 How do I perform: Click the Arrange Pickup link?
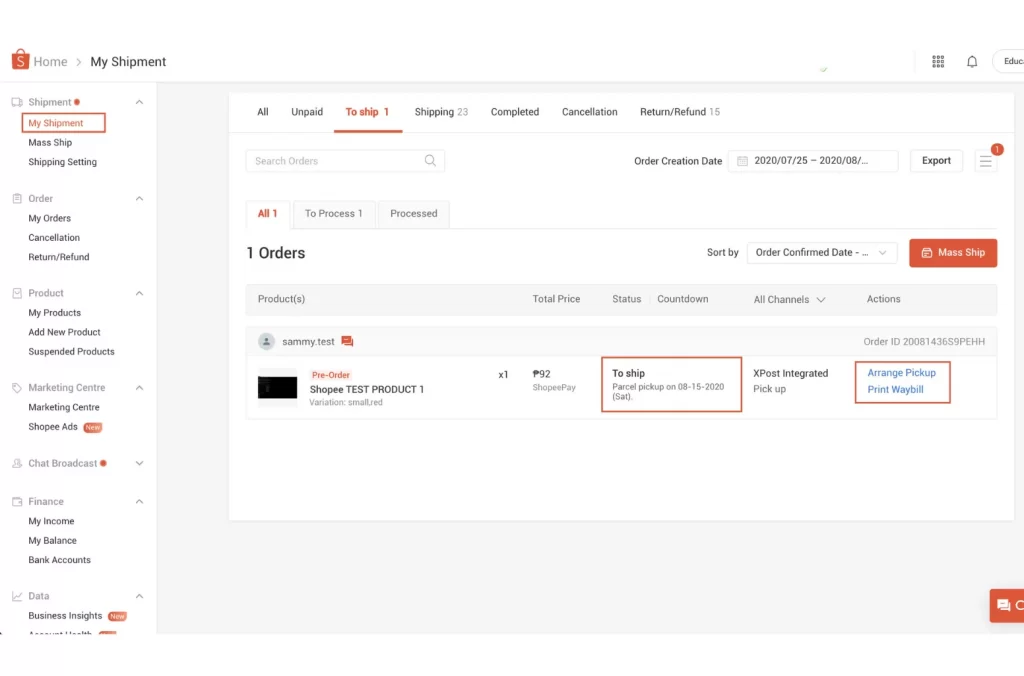point(901,373)
